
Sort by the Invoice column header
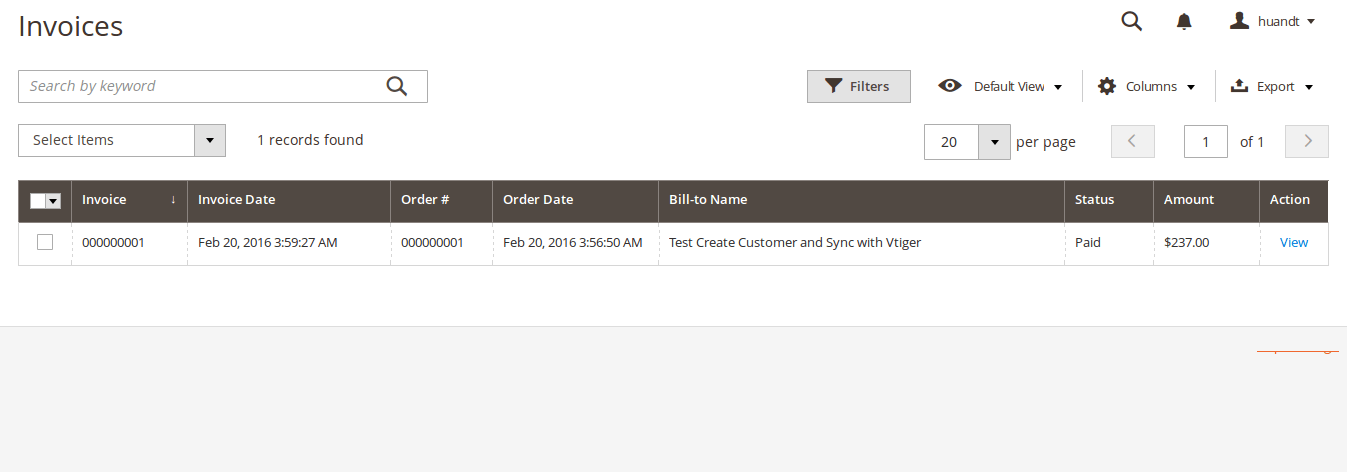(x=105, y=199)
